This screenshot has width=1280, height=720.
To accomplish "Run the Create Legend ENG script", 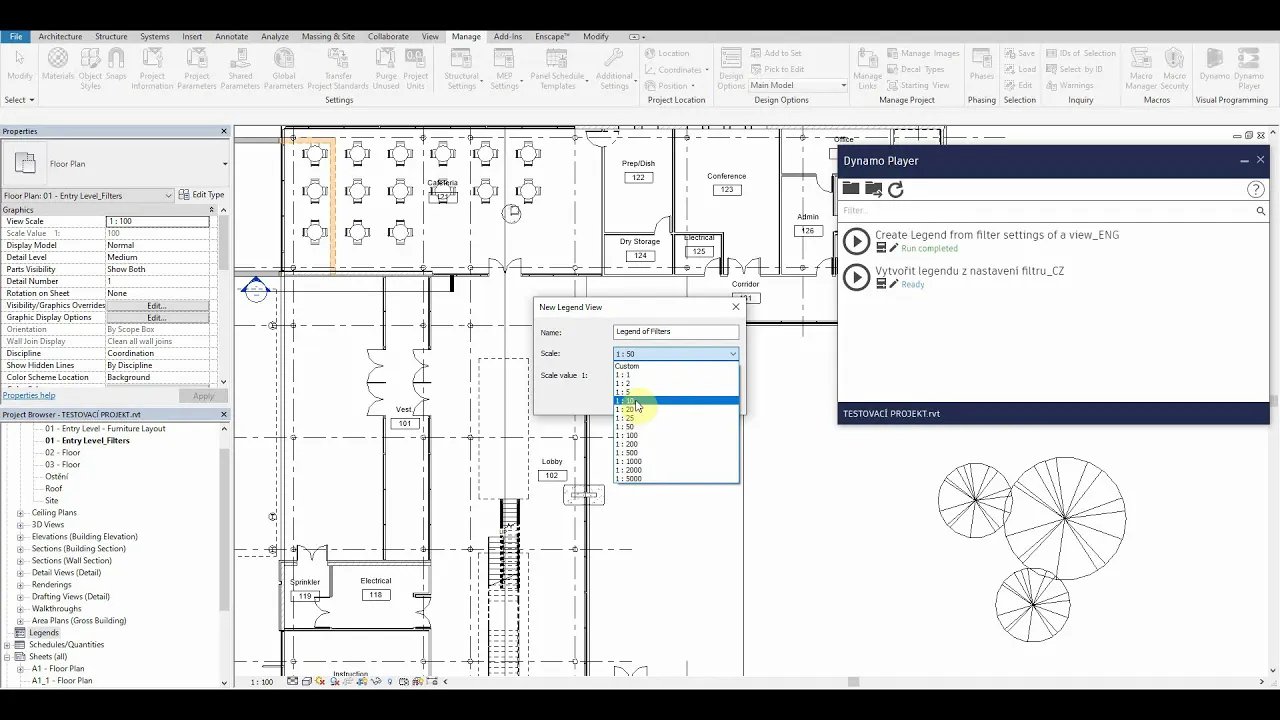I will 856,240.
